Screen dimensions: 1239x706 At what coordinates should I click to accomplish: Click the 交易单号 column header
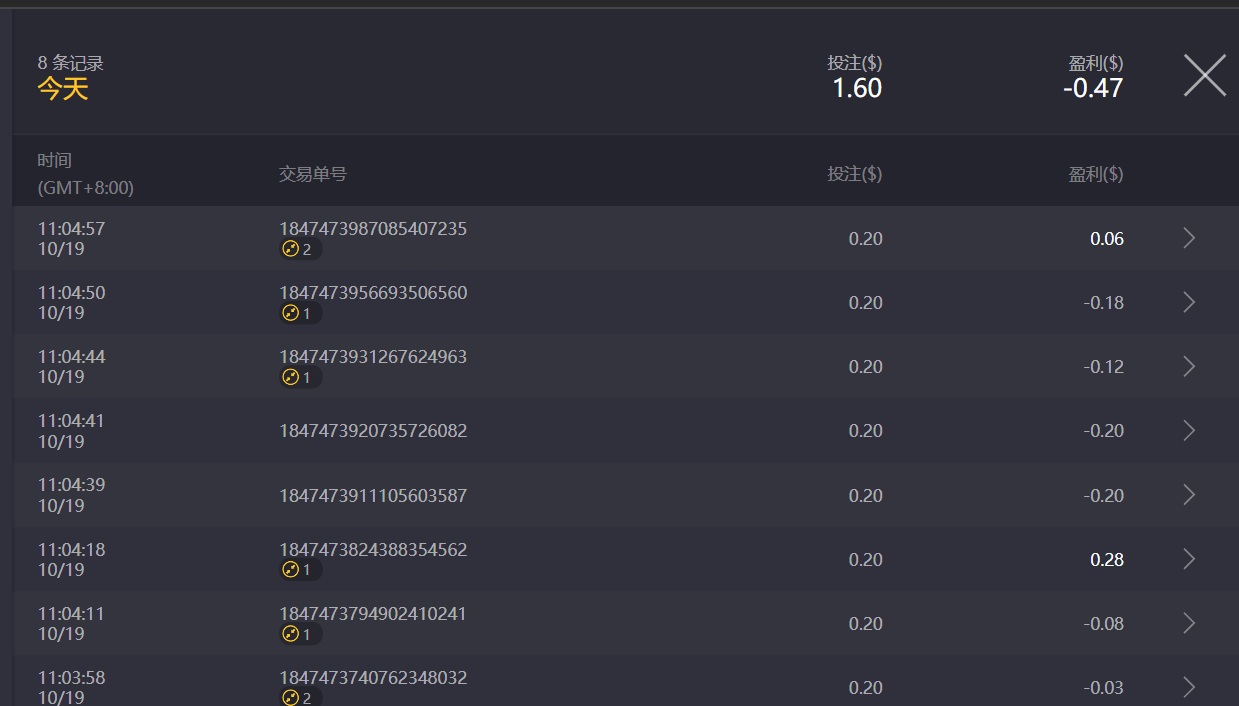pyautogui.click(x=311, y=172)
